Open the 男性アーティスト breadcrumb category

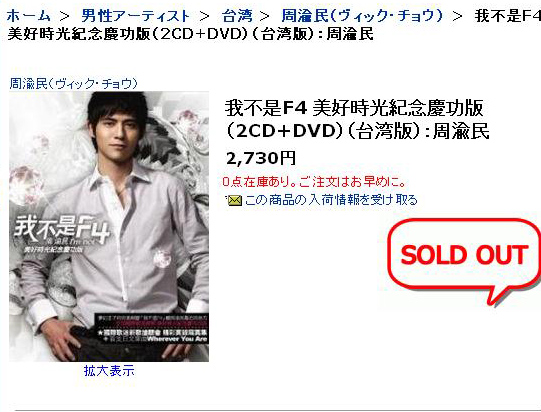point(136,16)
